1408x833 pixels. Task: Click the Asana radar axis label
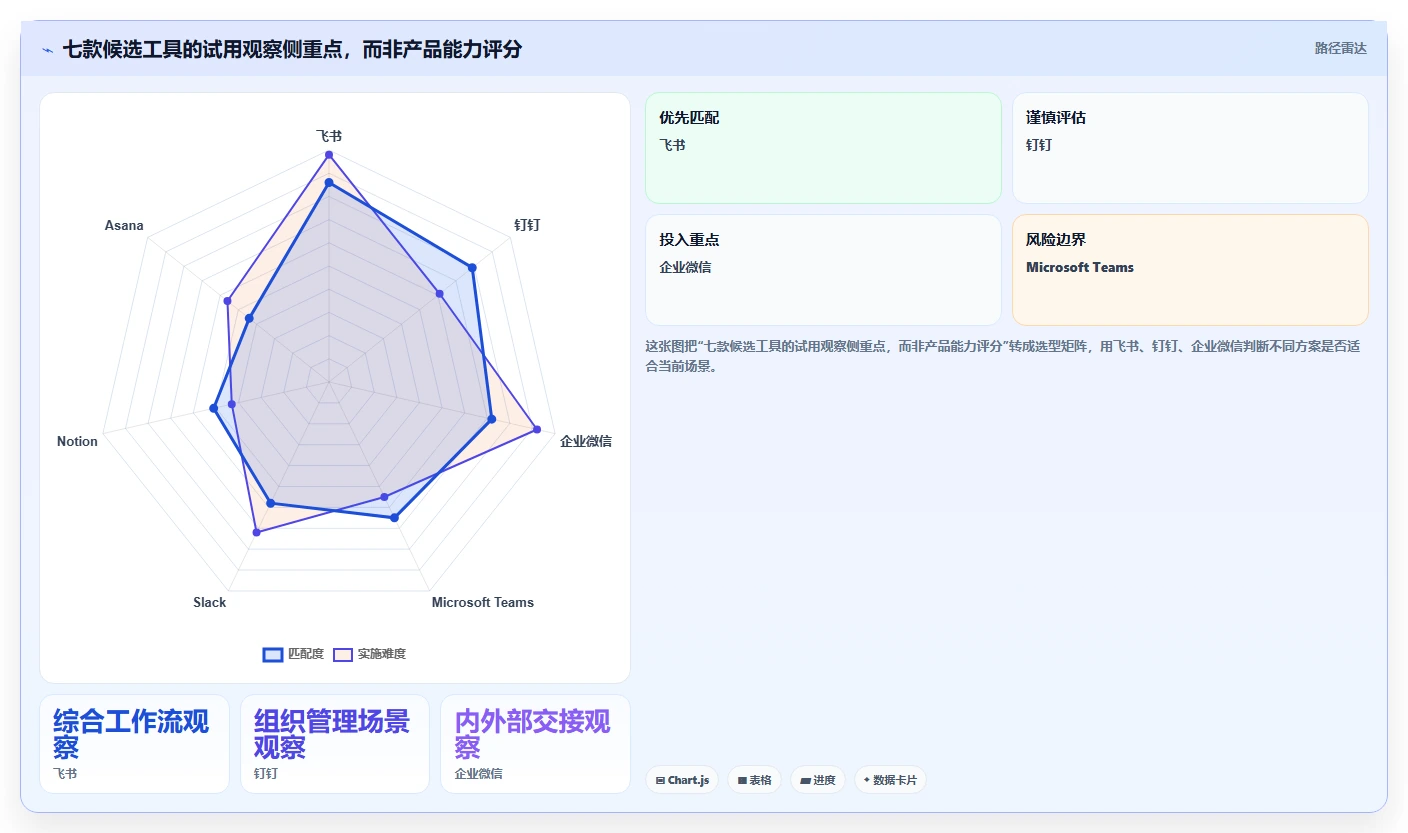124,225
